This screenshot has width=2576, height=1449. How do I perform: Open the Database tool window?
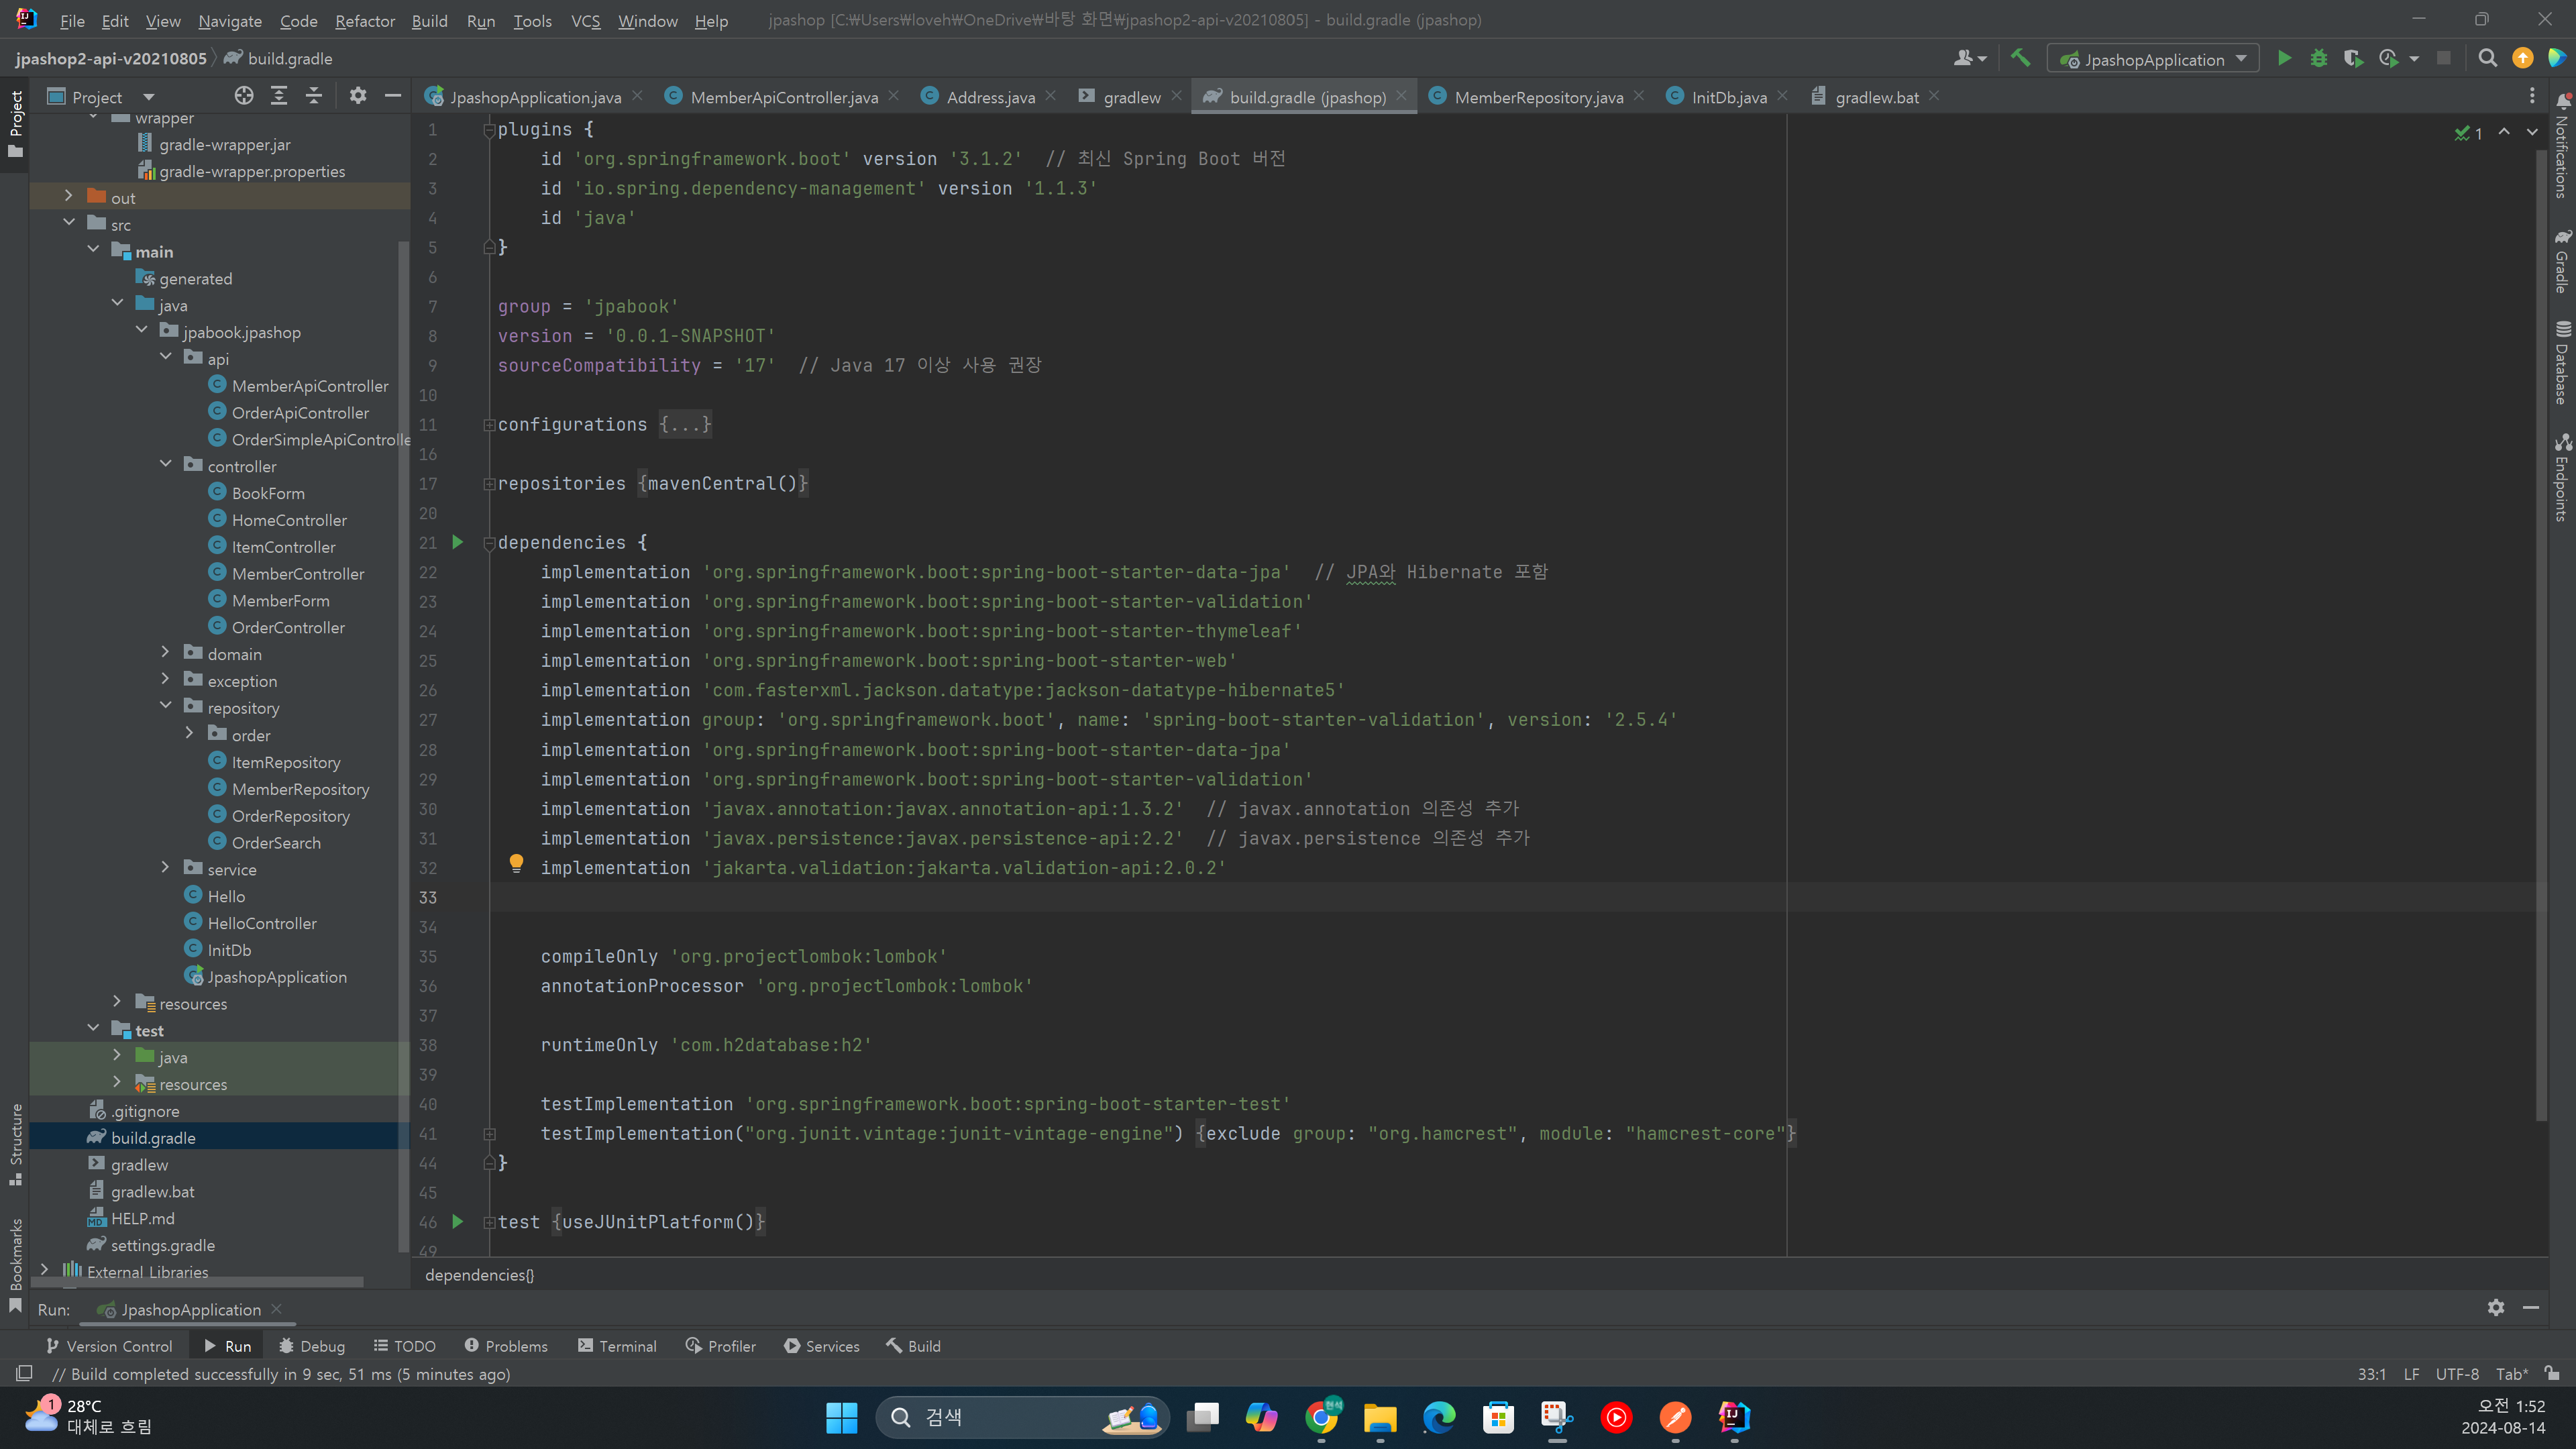click(x=2562, y=362)
